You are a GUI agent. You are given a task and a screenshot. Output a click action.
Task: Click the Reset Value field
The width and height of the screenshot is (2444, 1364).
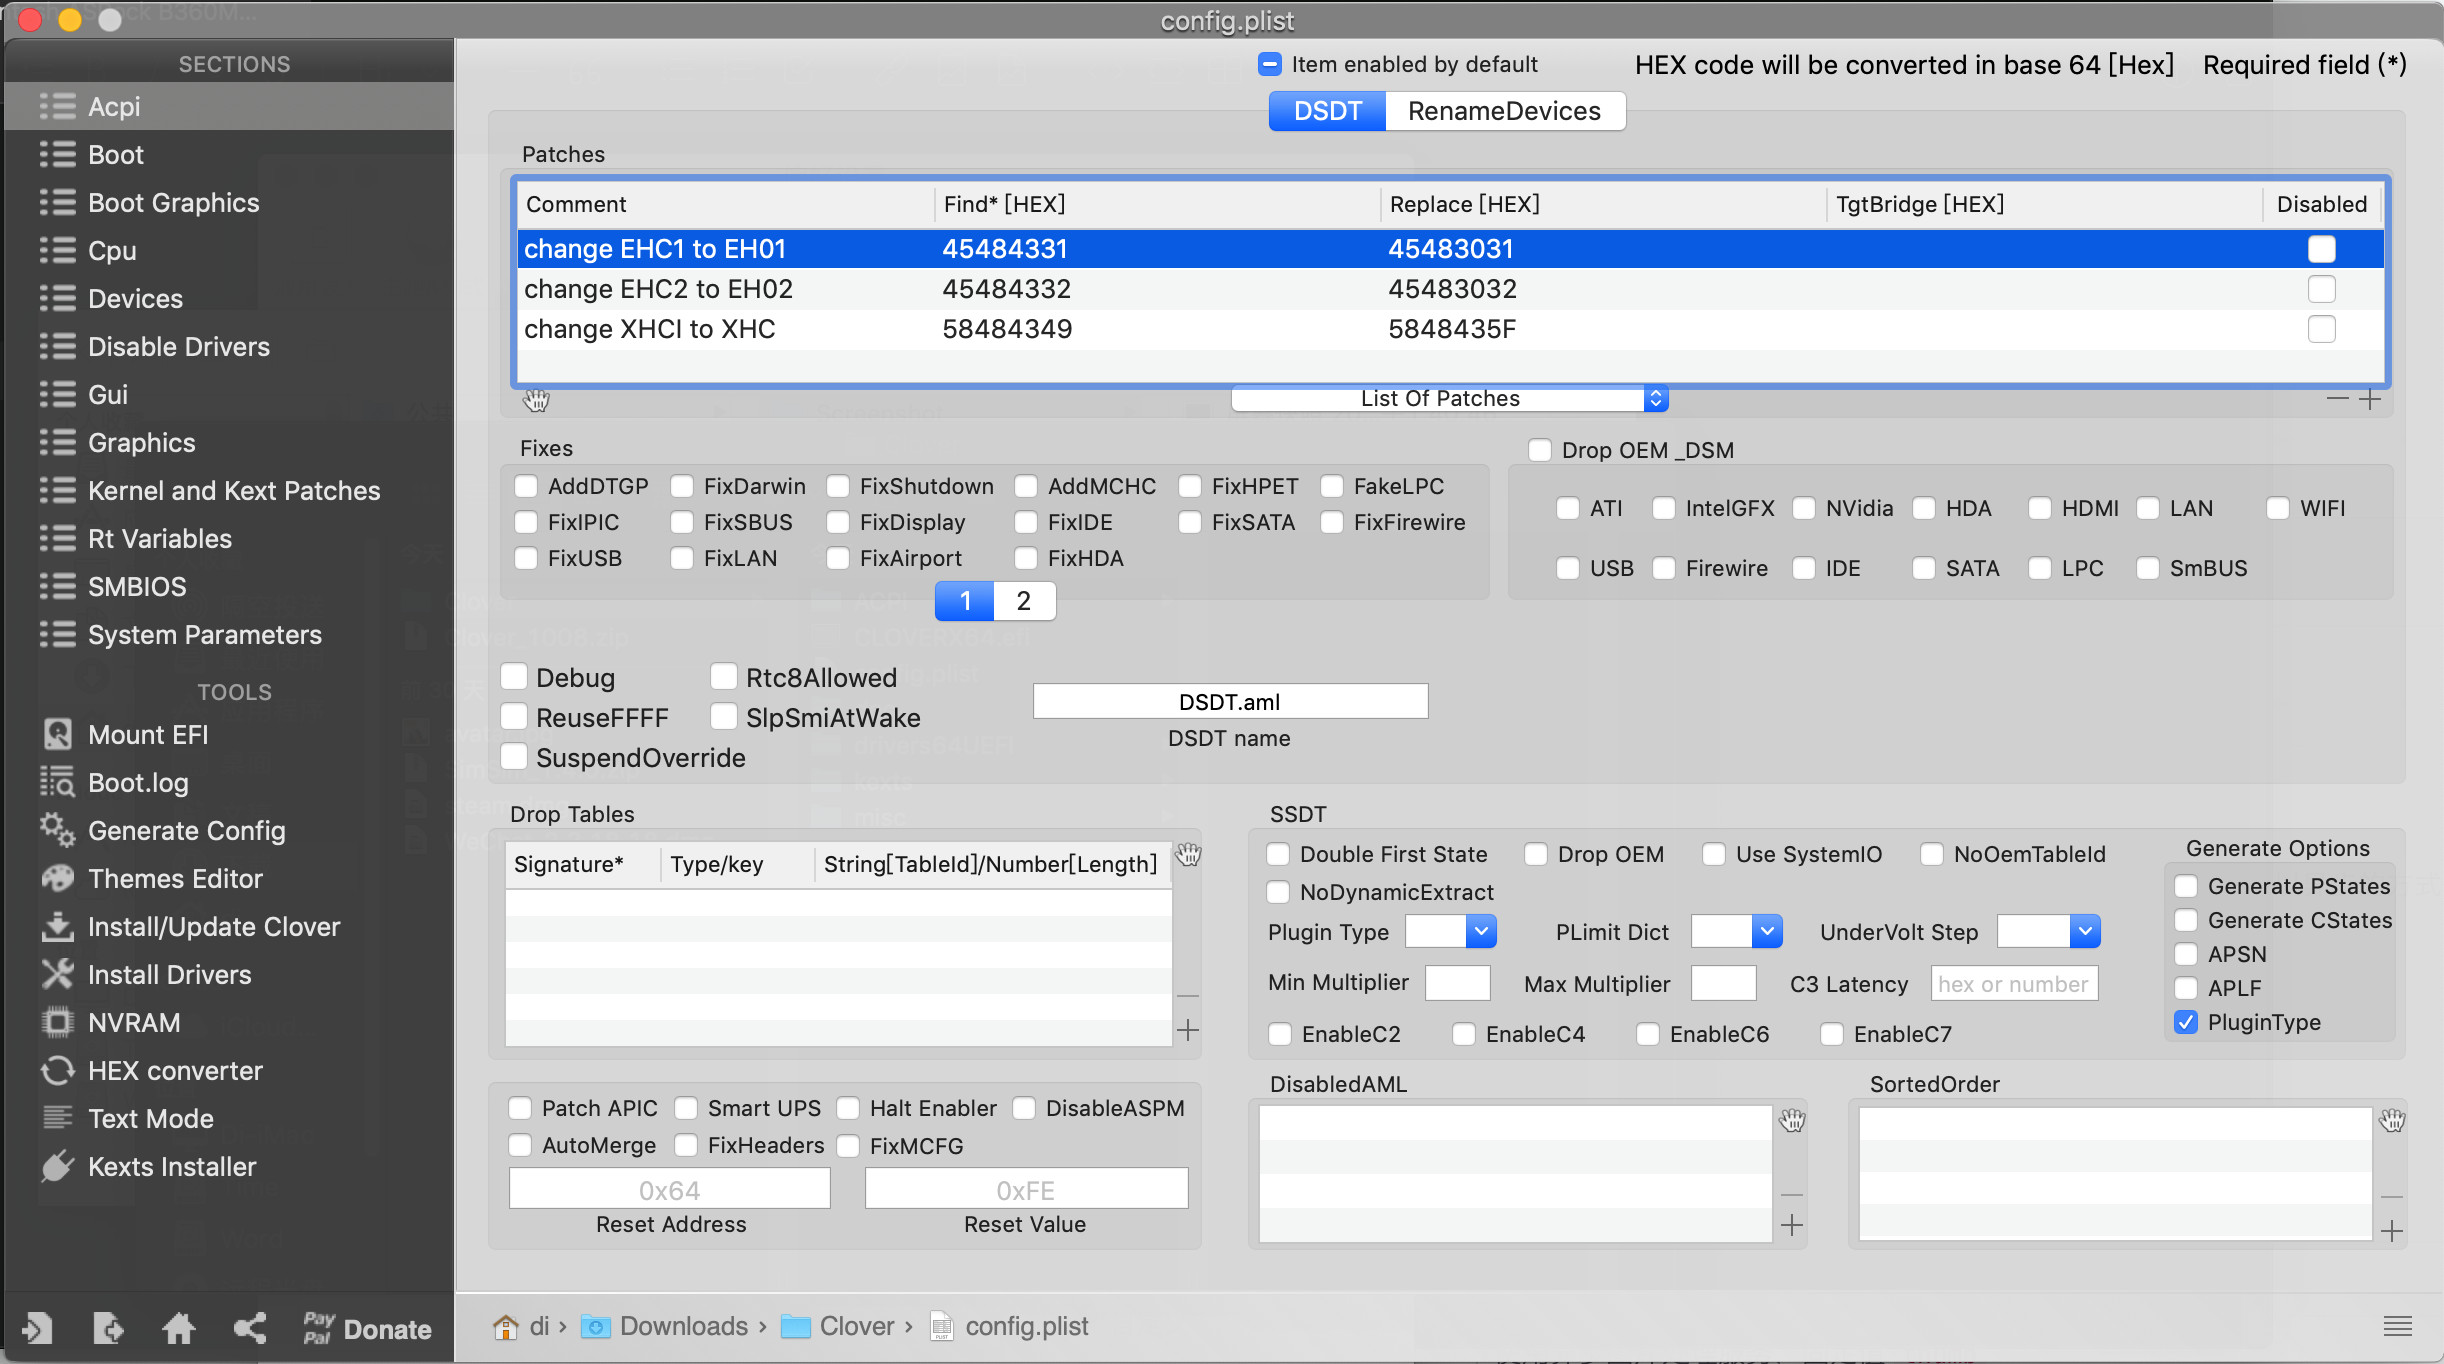click(1026, 1189)
